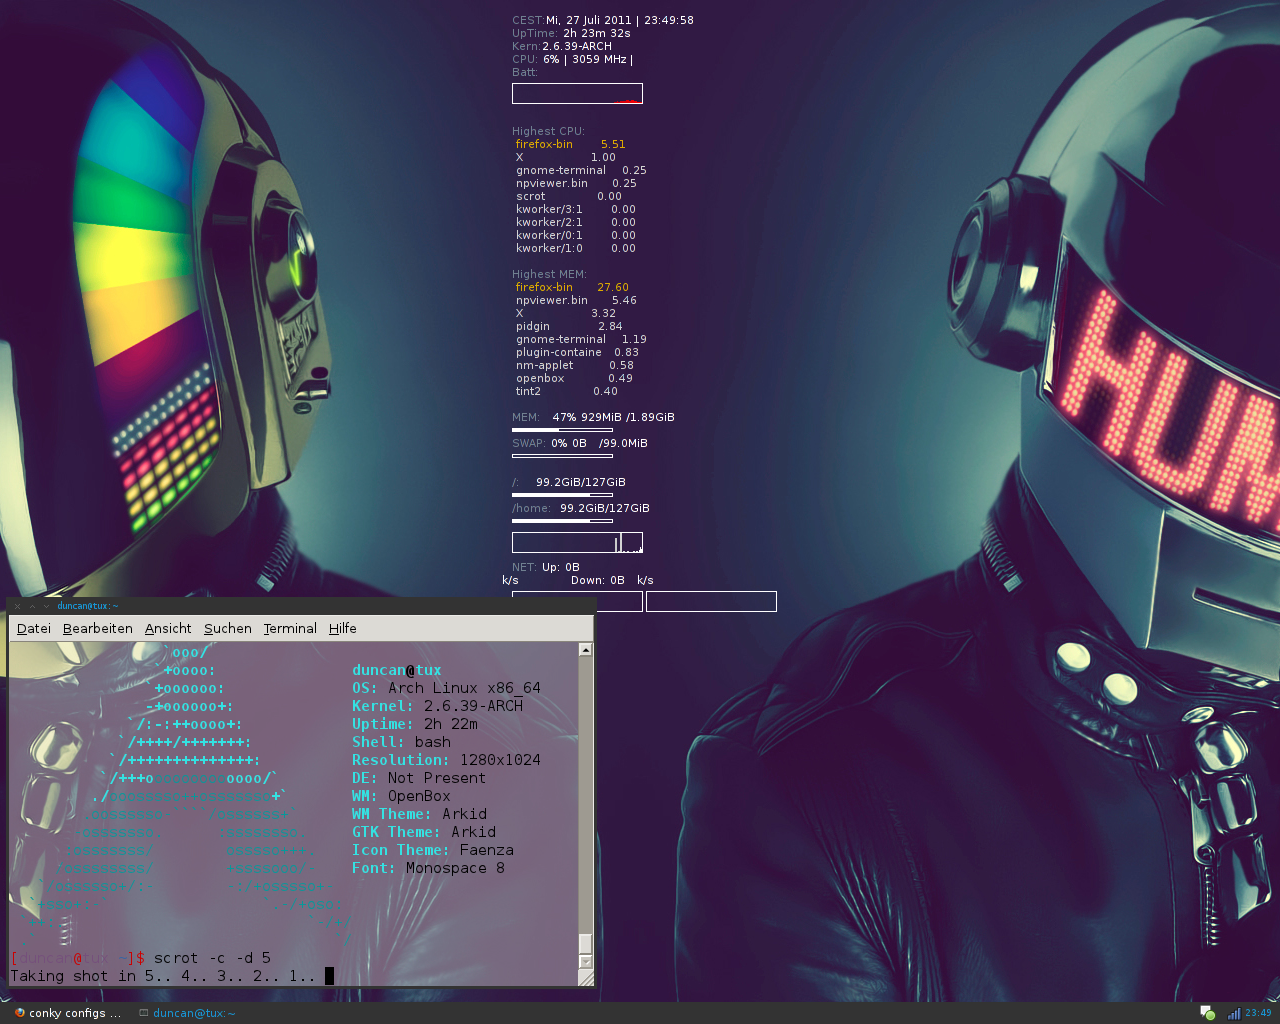Open the Datei menu

point(34,628)
